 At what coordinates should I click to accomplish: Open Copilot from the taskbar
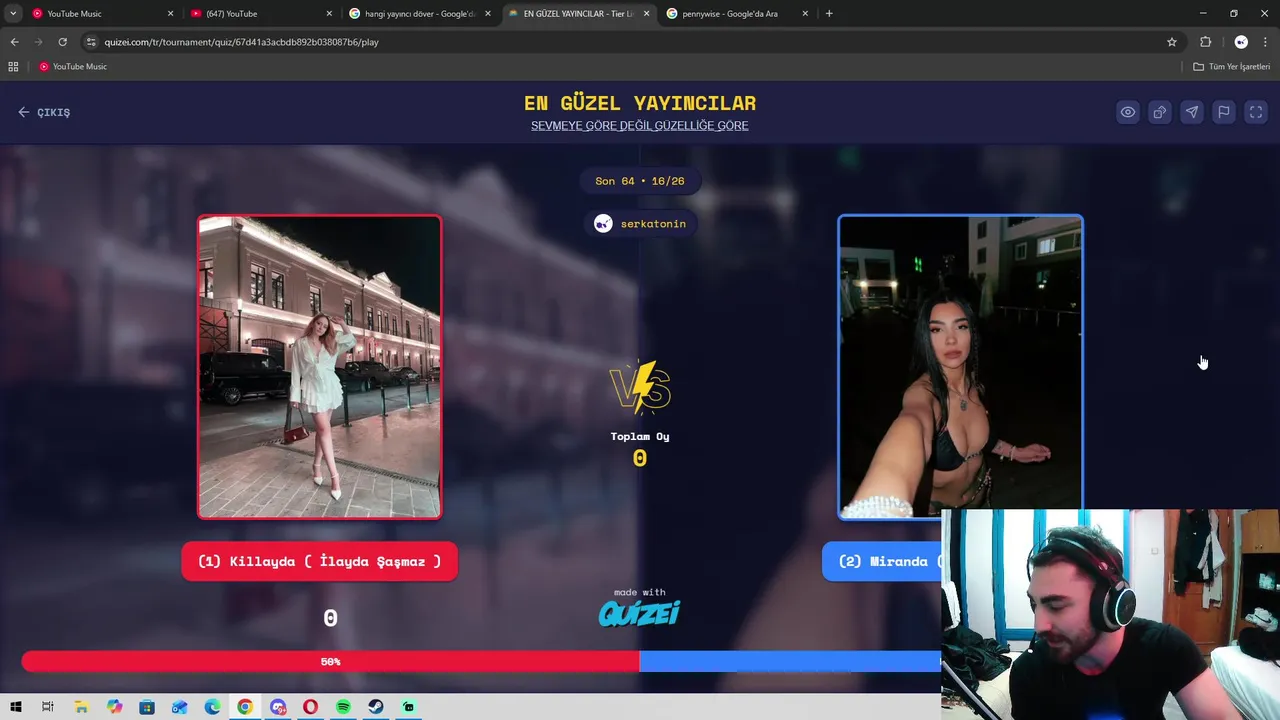pyautogui.click(x=114, y=707)
